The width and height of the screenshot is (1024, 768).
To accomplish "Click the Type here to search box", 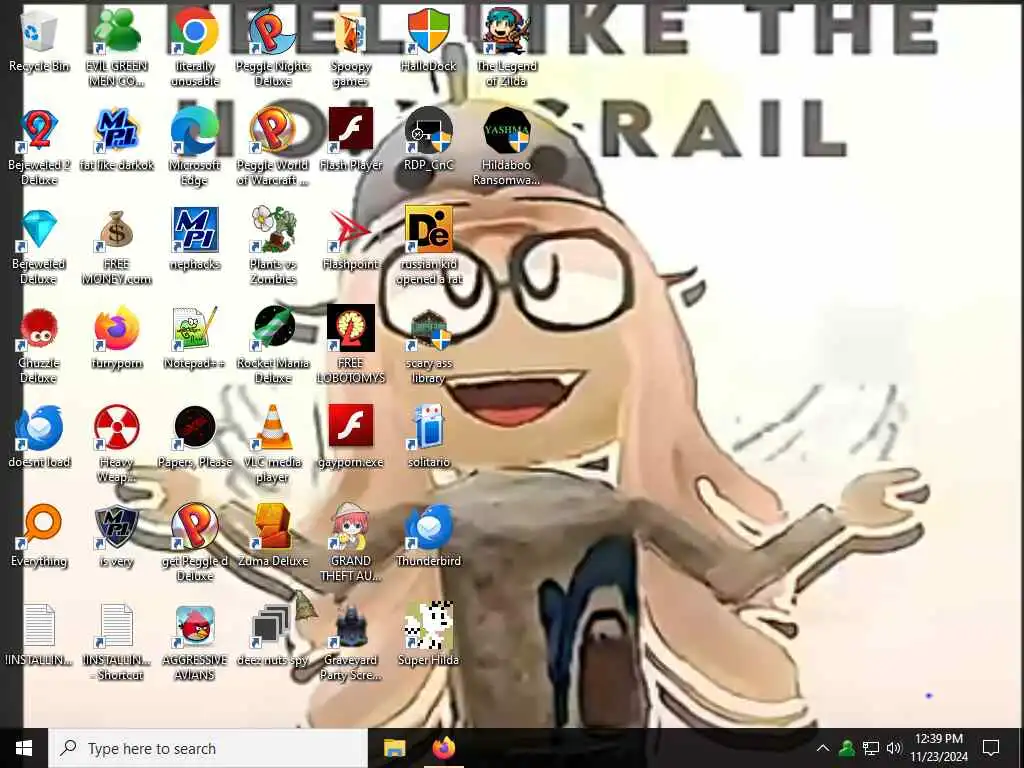I will coord(209,748).
